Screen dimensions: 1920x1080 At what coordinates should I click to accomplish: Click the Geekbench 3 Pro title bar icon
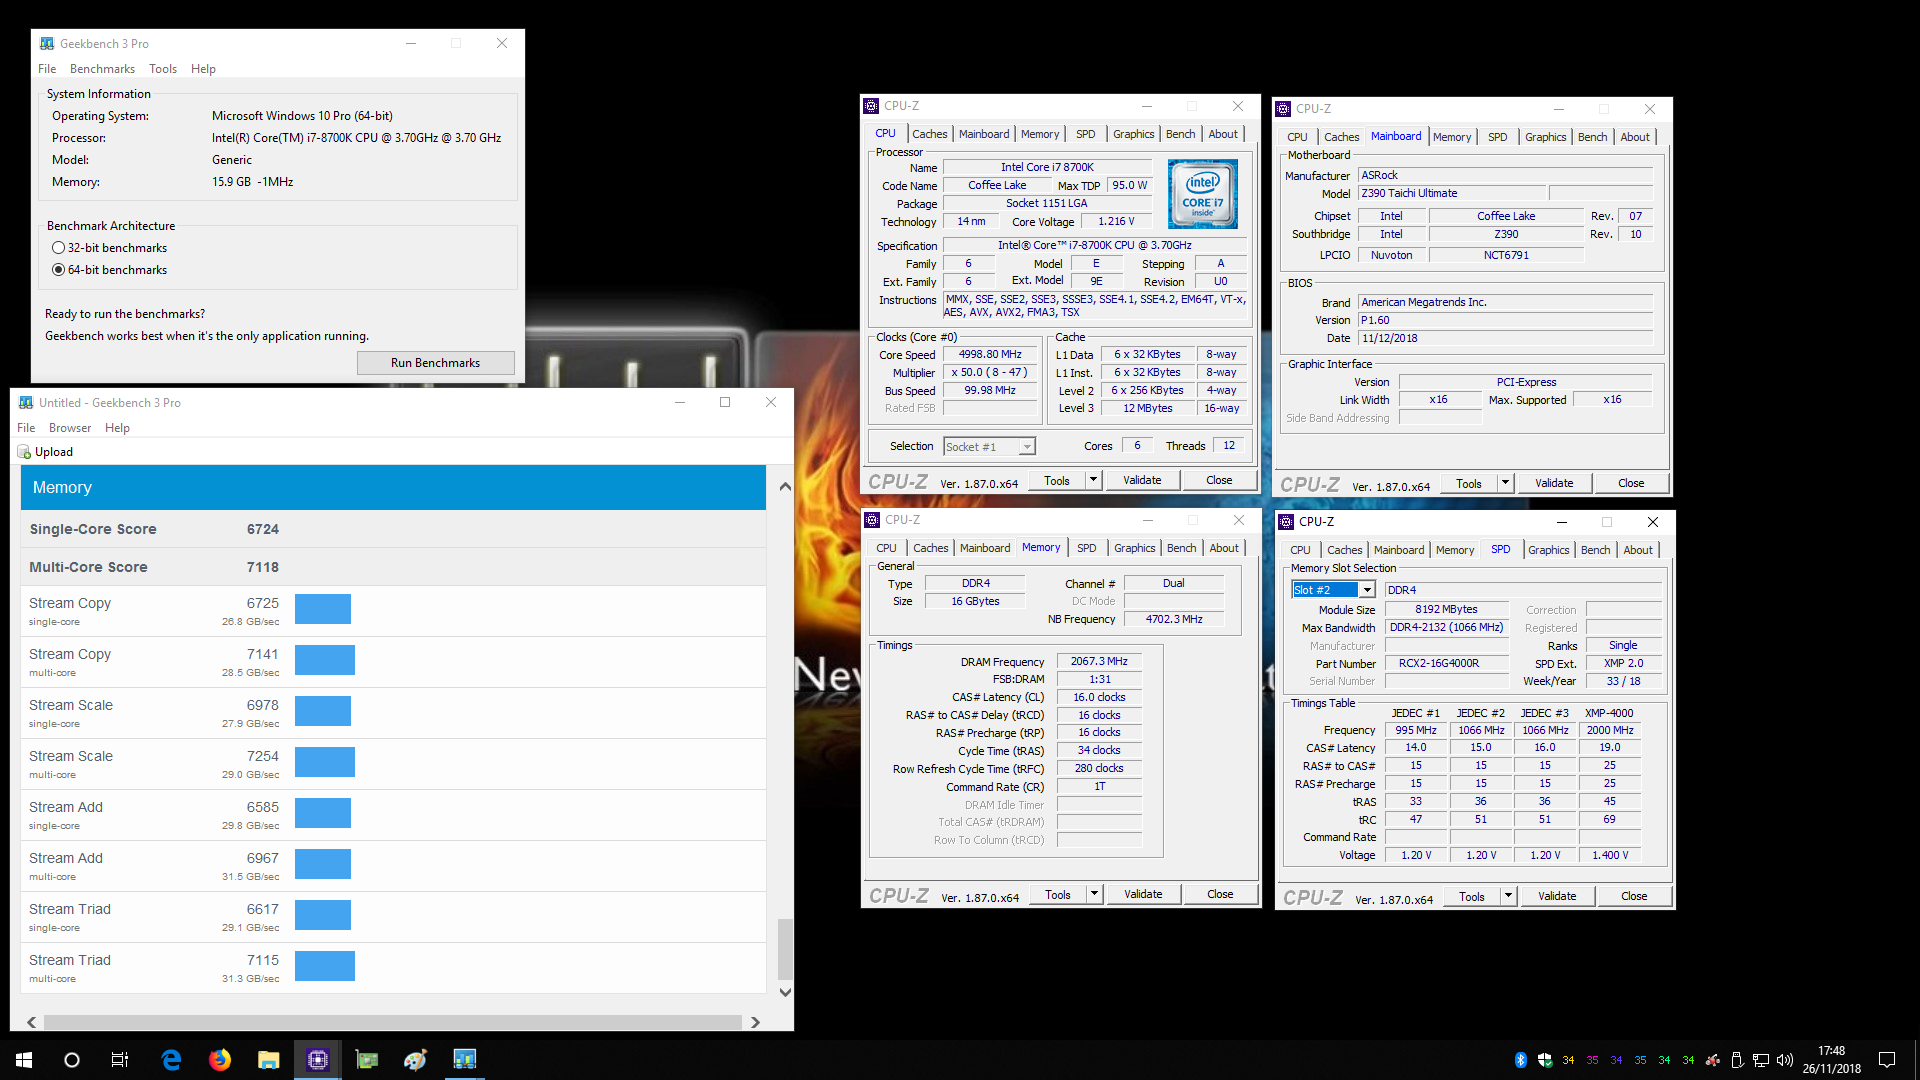coord(47,43)
